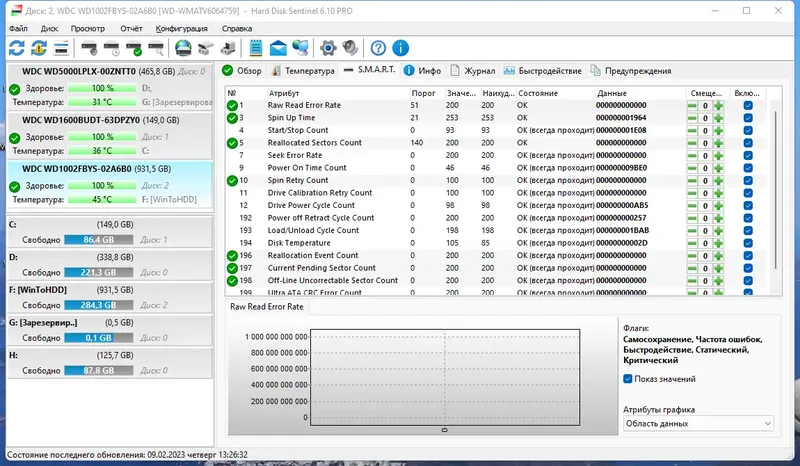
Task: Toggle enable checkbox for Load/Unload Cycle Count
Action: pos(748,230)
